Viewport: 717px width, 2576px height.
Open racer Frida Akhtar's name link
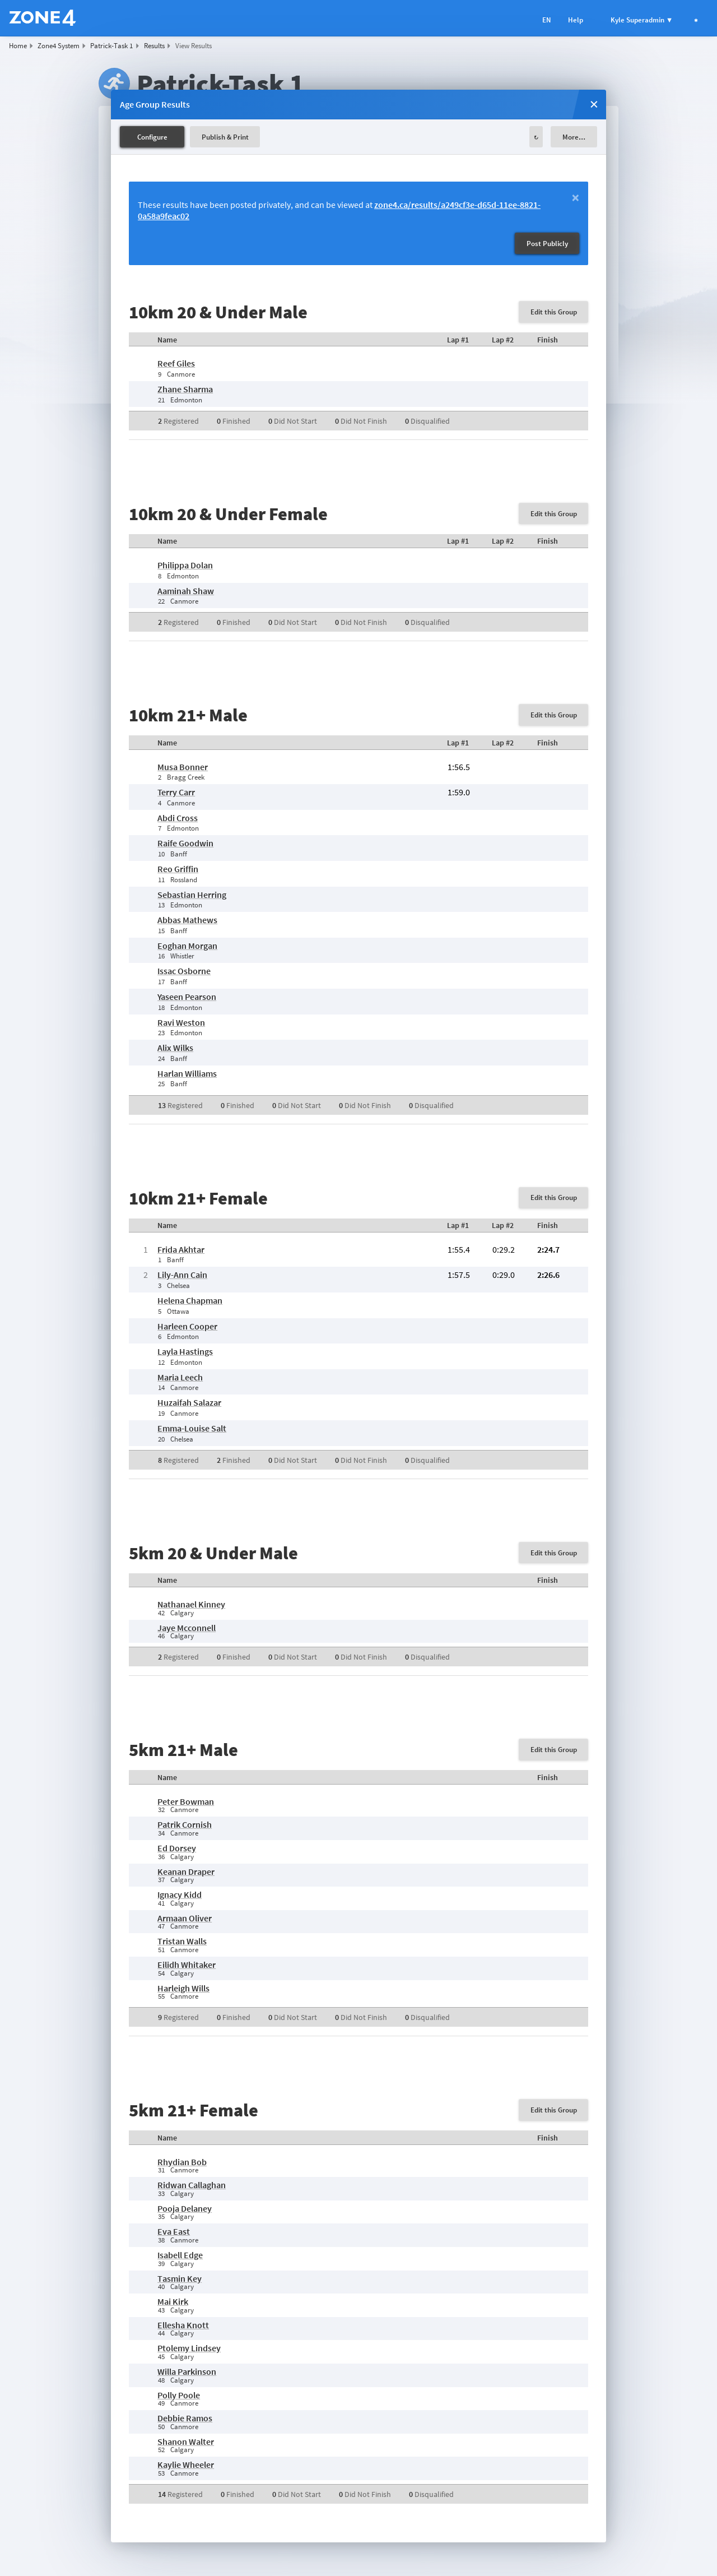coord(181,1250)
